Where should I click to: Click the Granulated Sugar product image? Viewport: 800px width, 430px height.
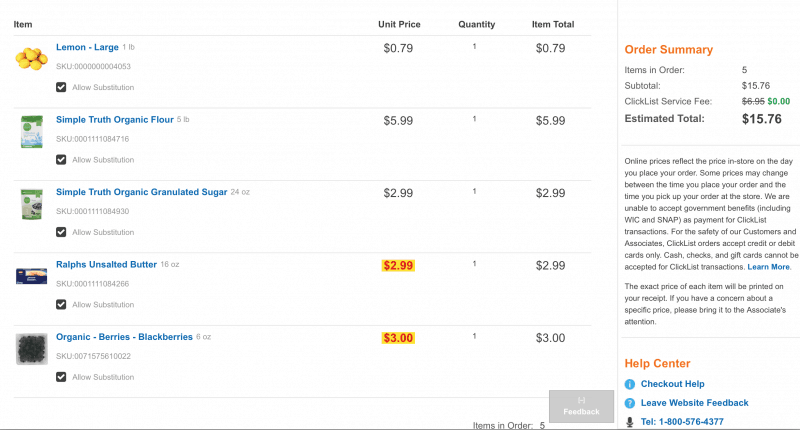[x=32, y=204]
